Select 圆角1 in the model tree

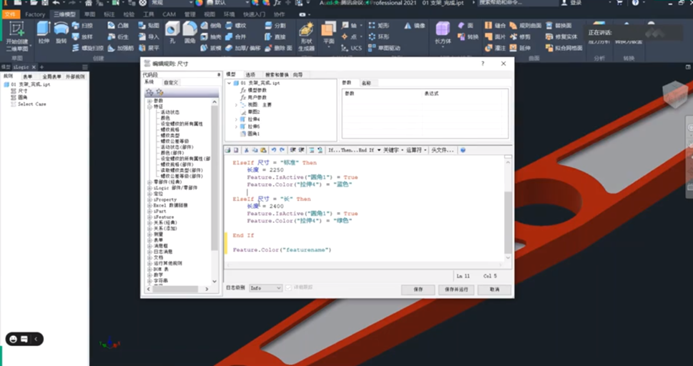click(253, 133)
